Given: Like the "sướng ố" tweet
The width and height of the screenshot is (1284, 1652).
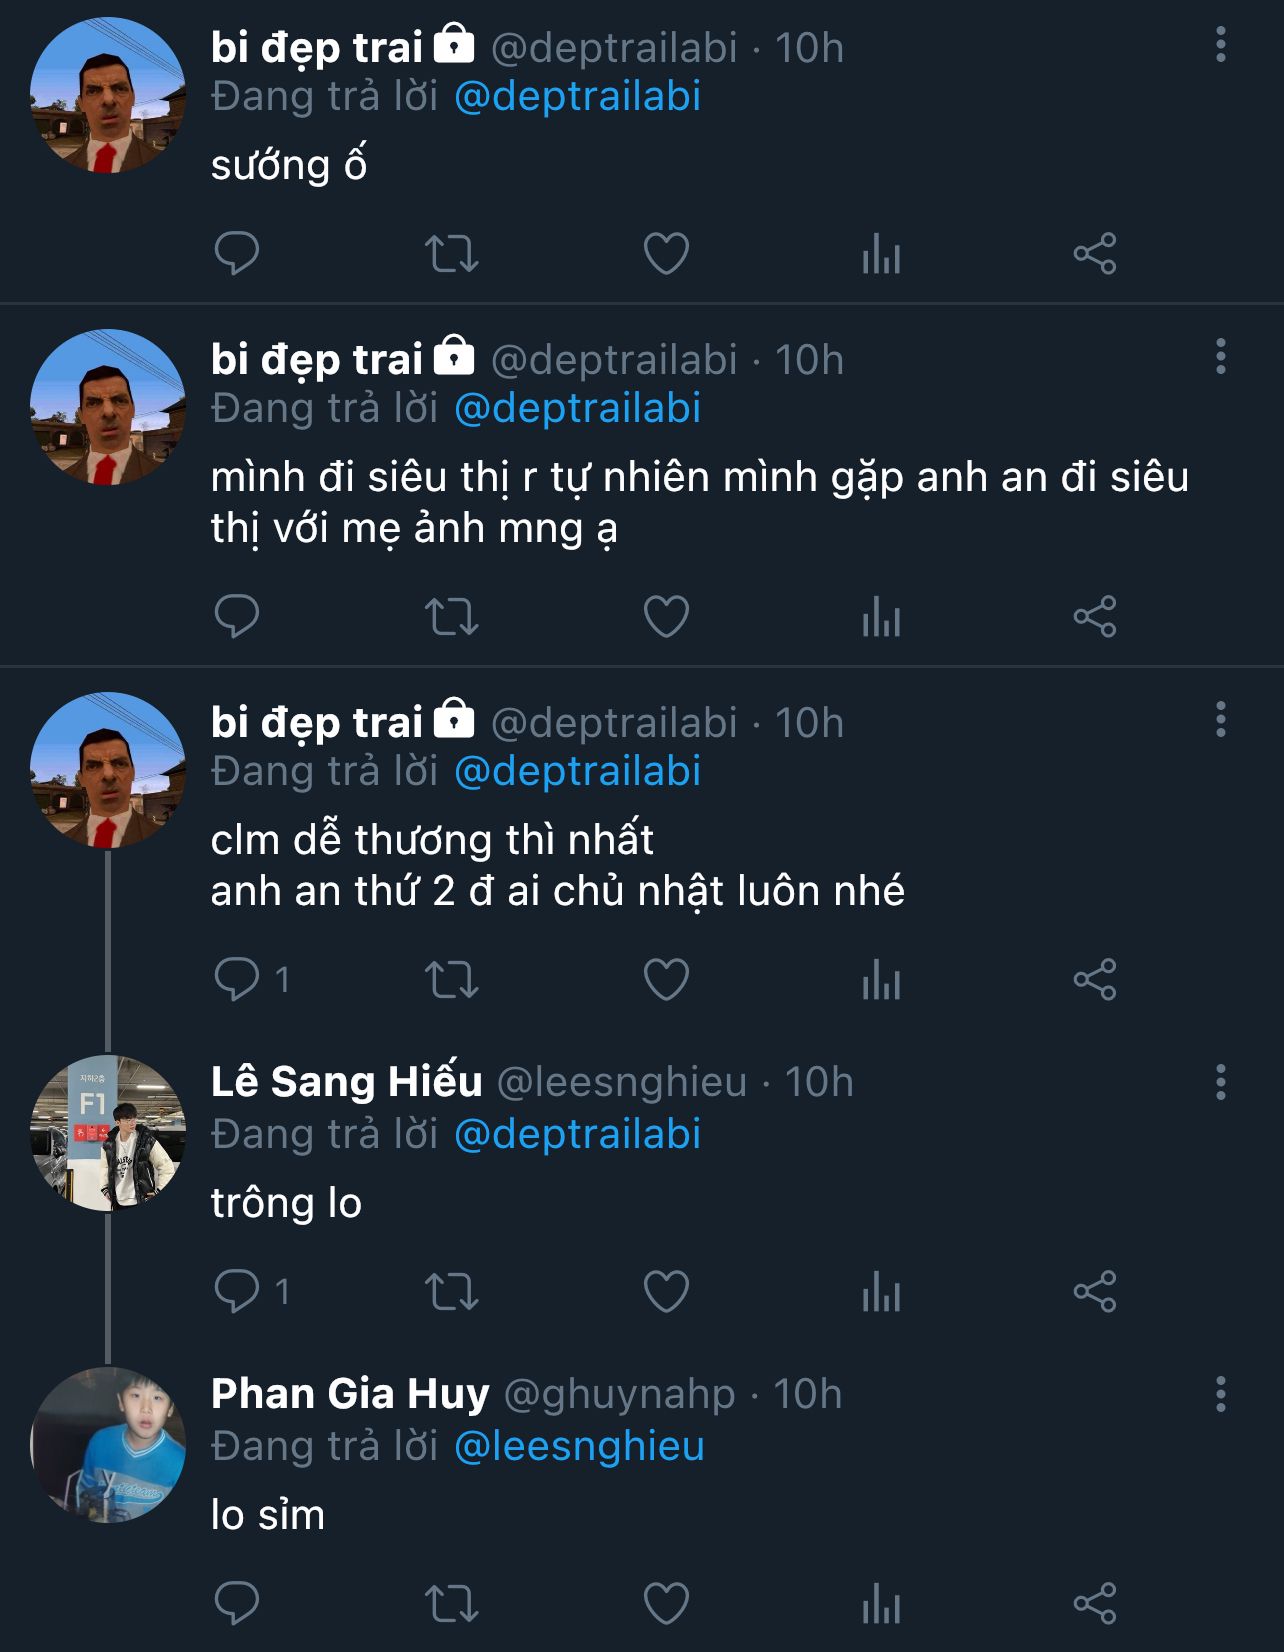Looking at the screenshot, I should pos(666,253).
